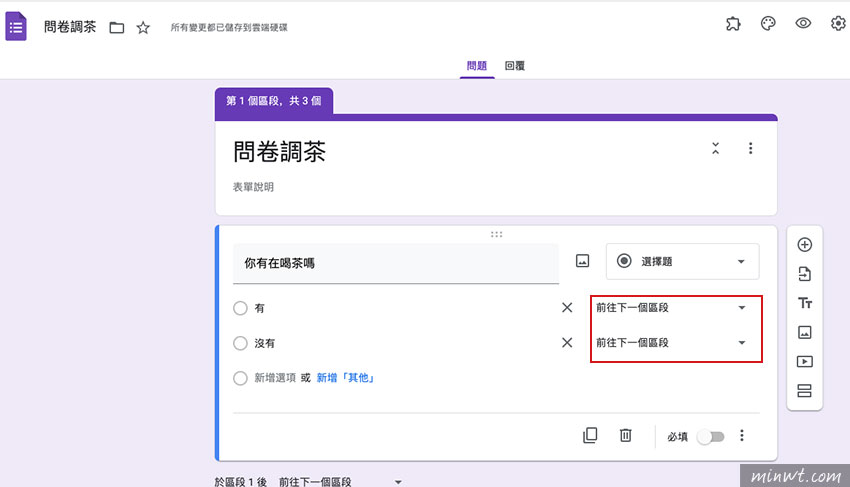Open section dropdown for 沒有 option

671,343
